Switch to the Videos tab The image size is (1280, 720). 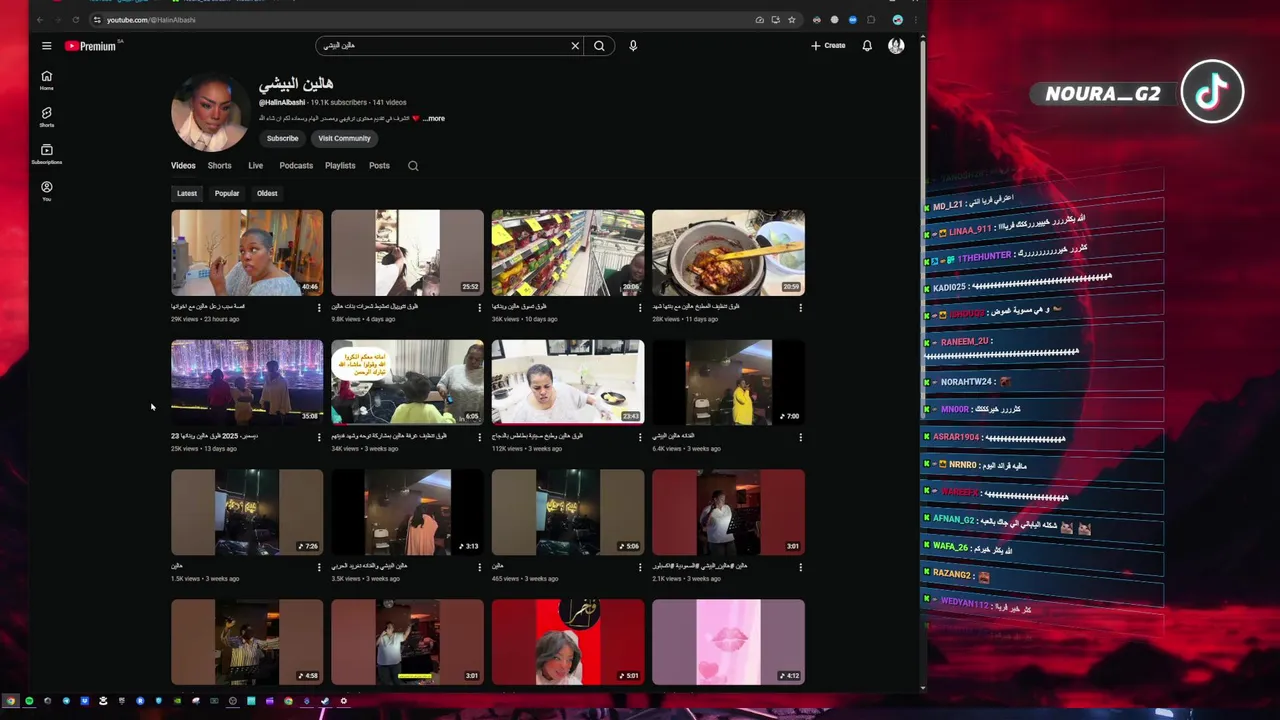coord(183,166)
